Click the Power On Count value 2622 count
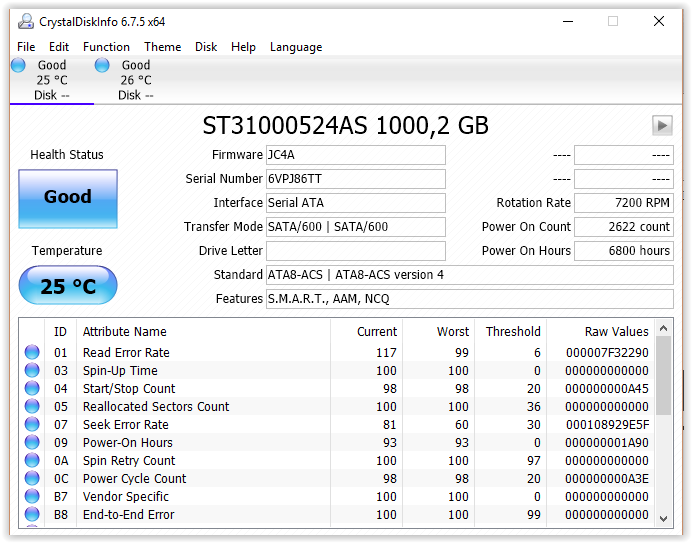The width and height of the screenshot is (692, 543). click(624, 226)
